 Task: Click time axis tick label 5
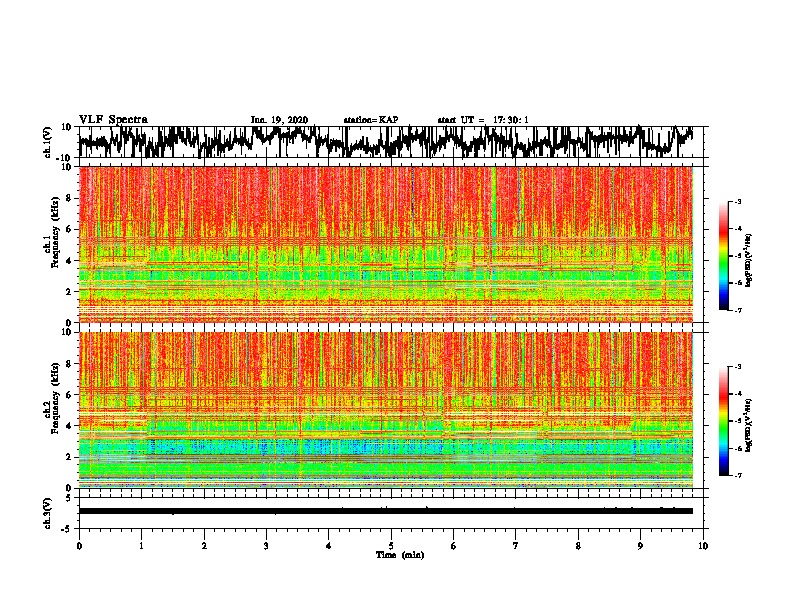coord(391,546)
